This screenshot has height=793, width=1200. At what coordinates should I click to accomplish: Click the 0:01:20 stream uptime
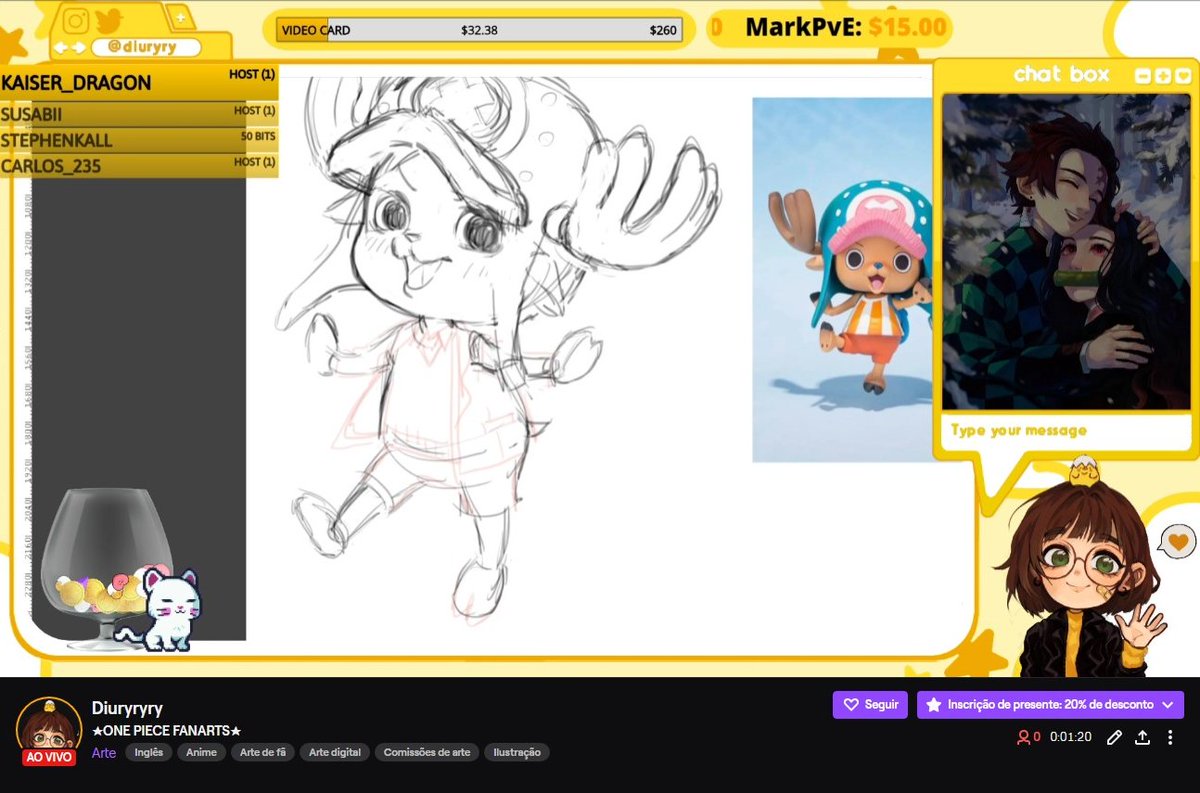point(1071,737)
